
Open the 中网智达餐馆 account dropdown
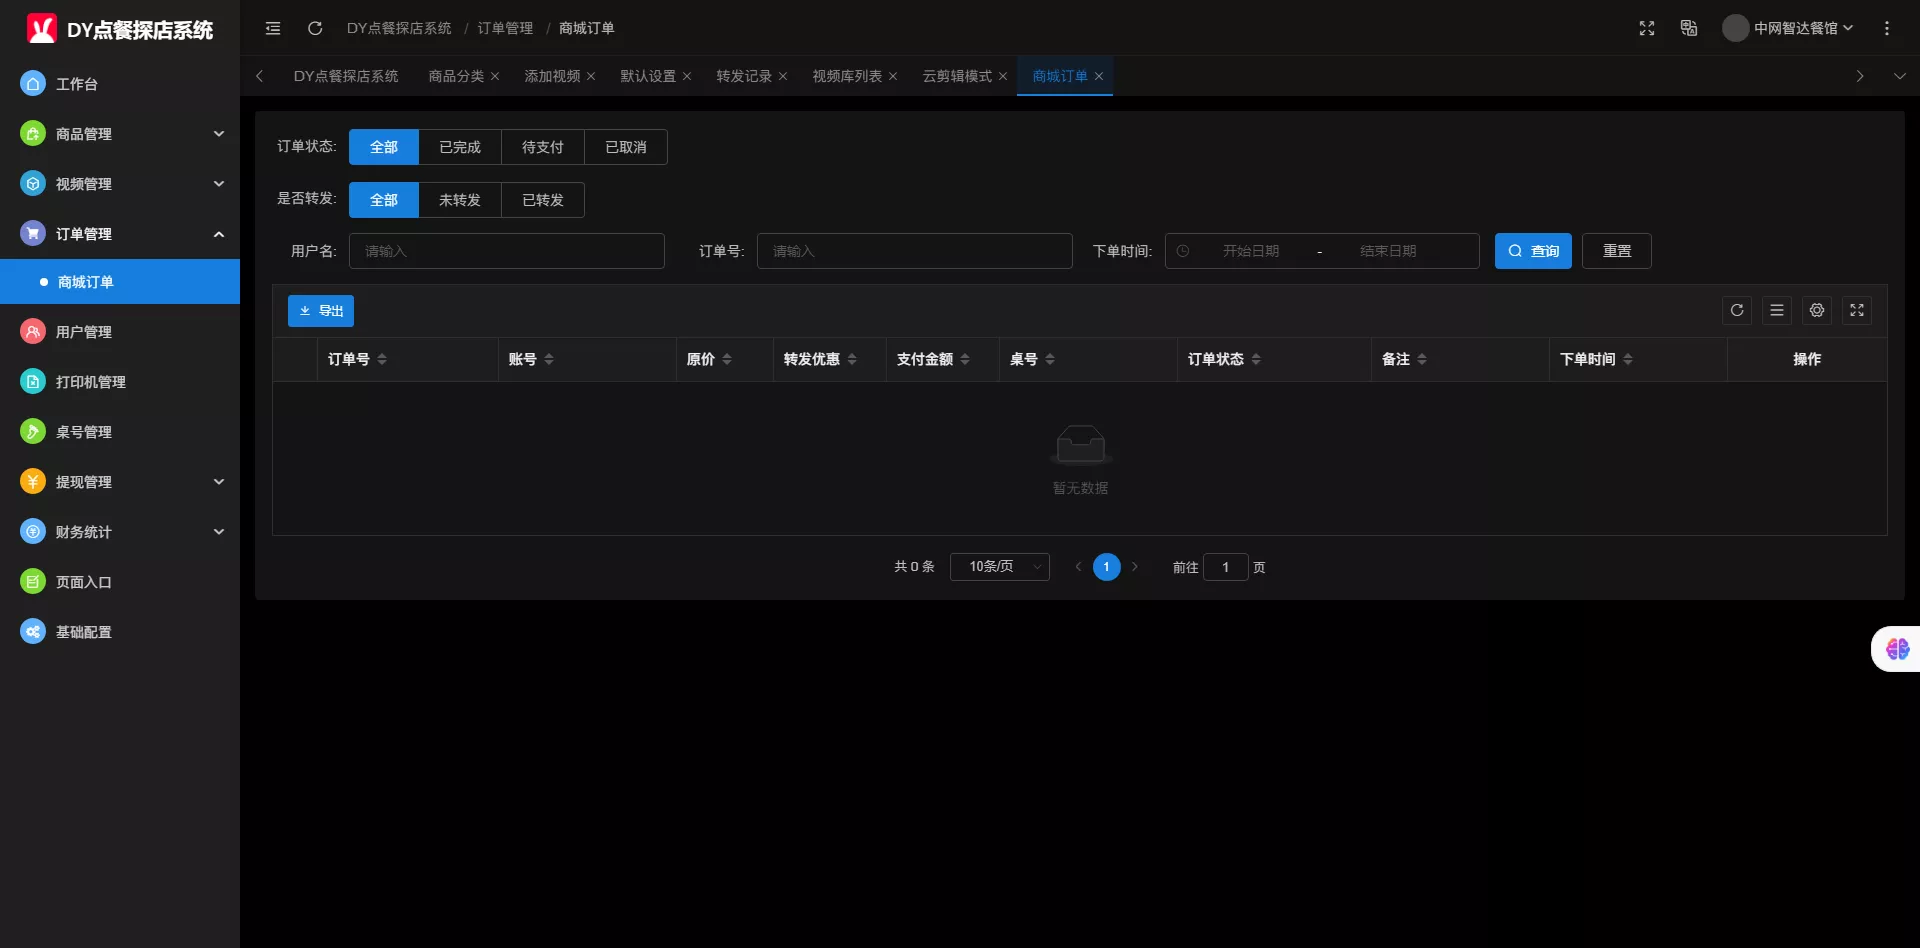point(1788,28)
